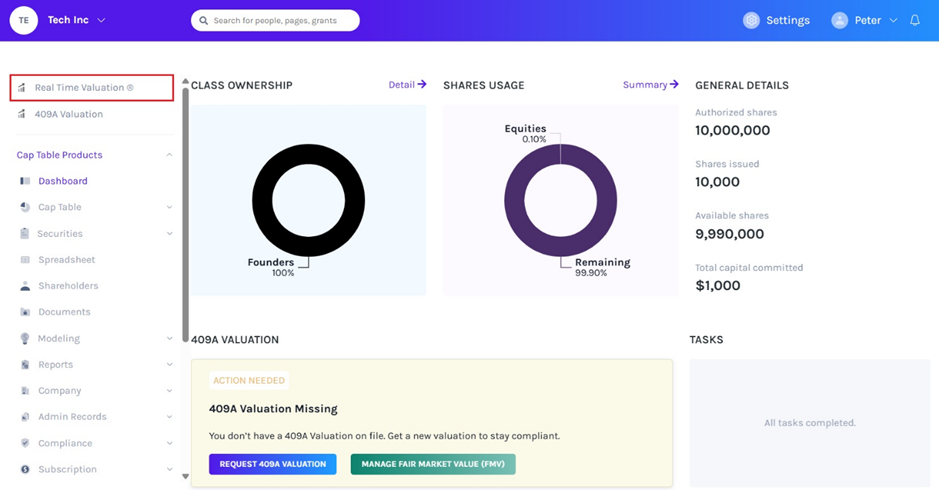Open Documents in sidebar
Image resolution: width=939 pixels, height=490 pixels.
(x=64, y=312)
